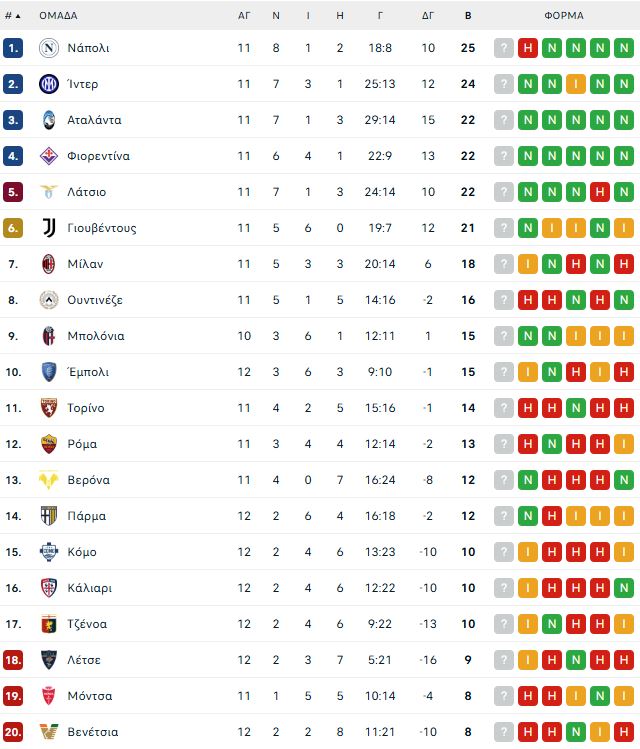Open the Juventus logo icon

(x=49, y=228)
